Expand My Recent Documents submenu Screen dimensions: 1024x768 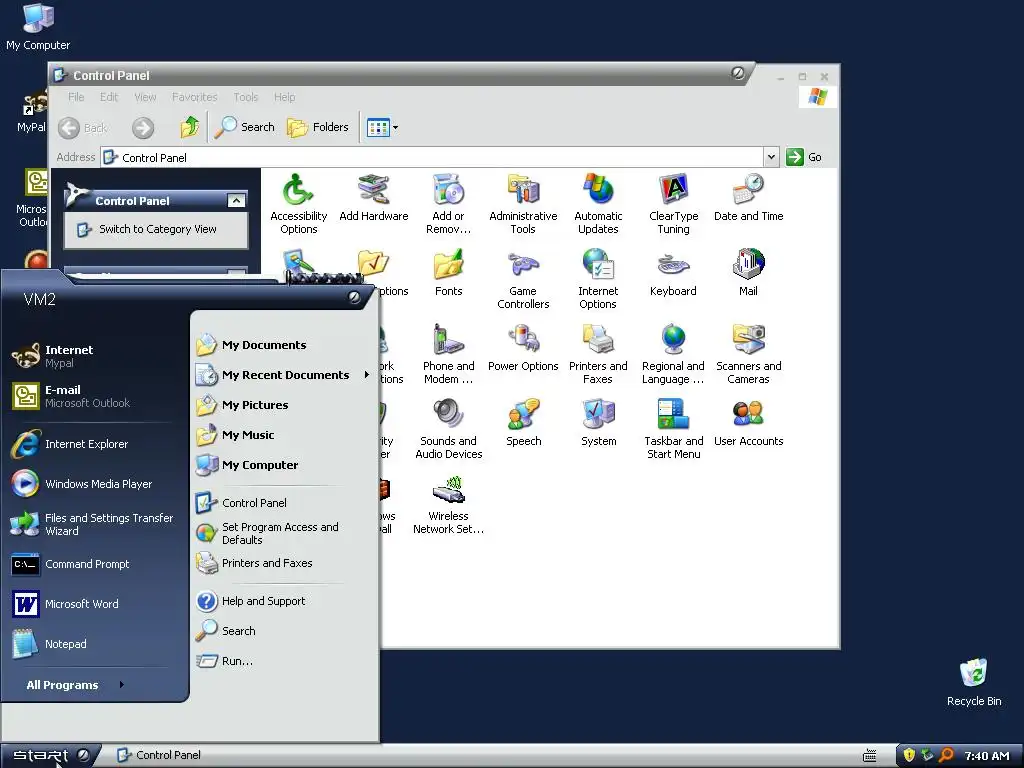coord(284,375)
